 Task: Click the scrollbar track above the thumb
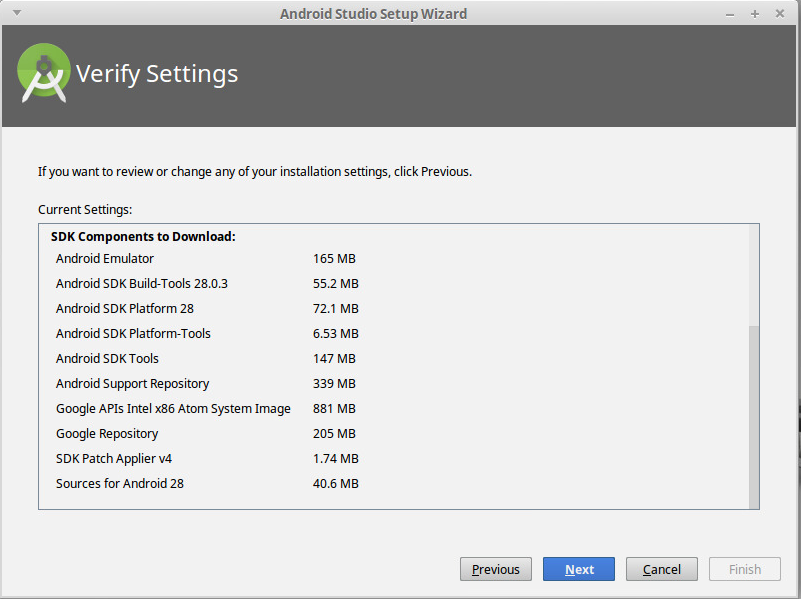754,275
